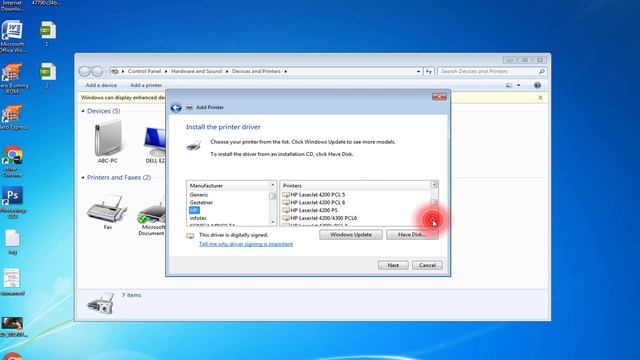The height and width of the screenshot is (360, 640).
Task: Open Nero Express desktop icon
Action: (x=12, y=117)
